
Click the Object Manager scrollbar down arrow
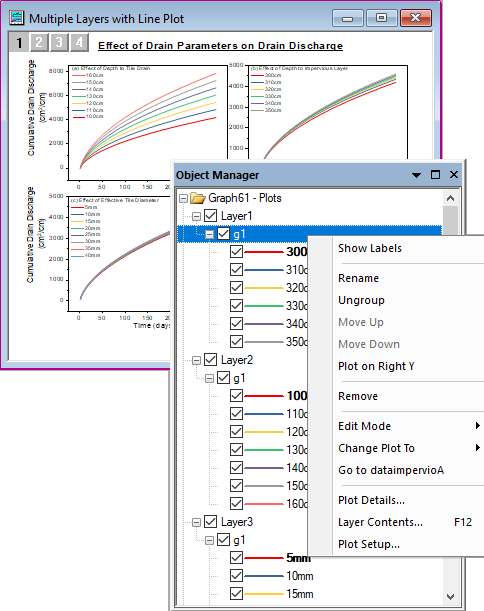450,597
